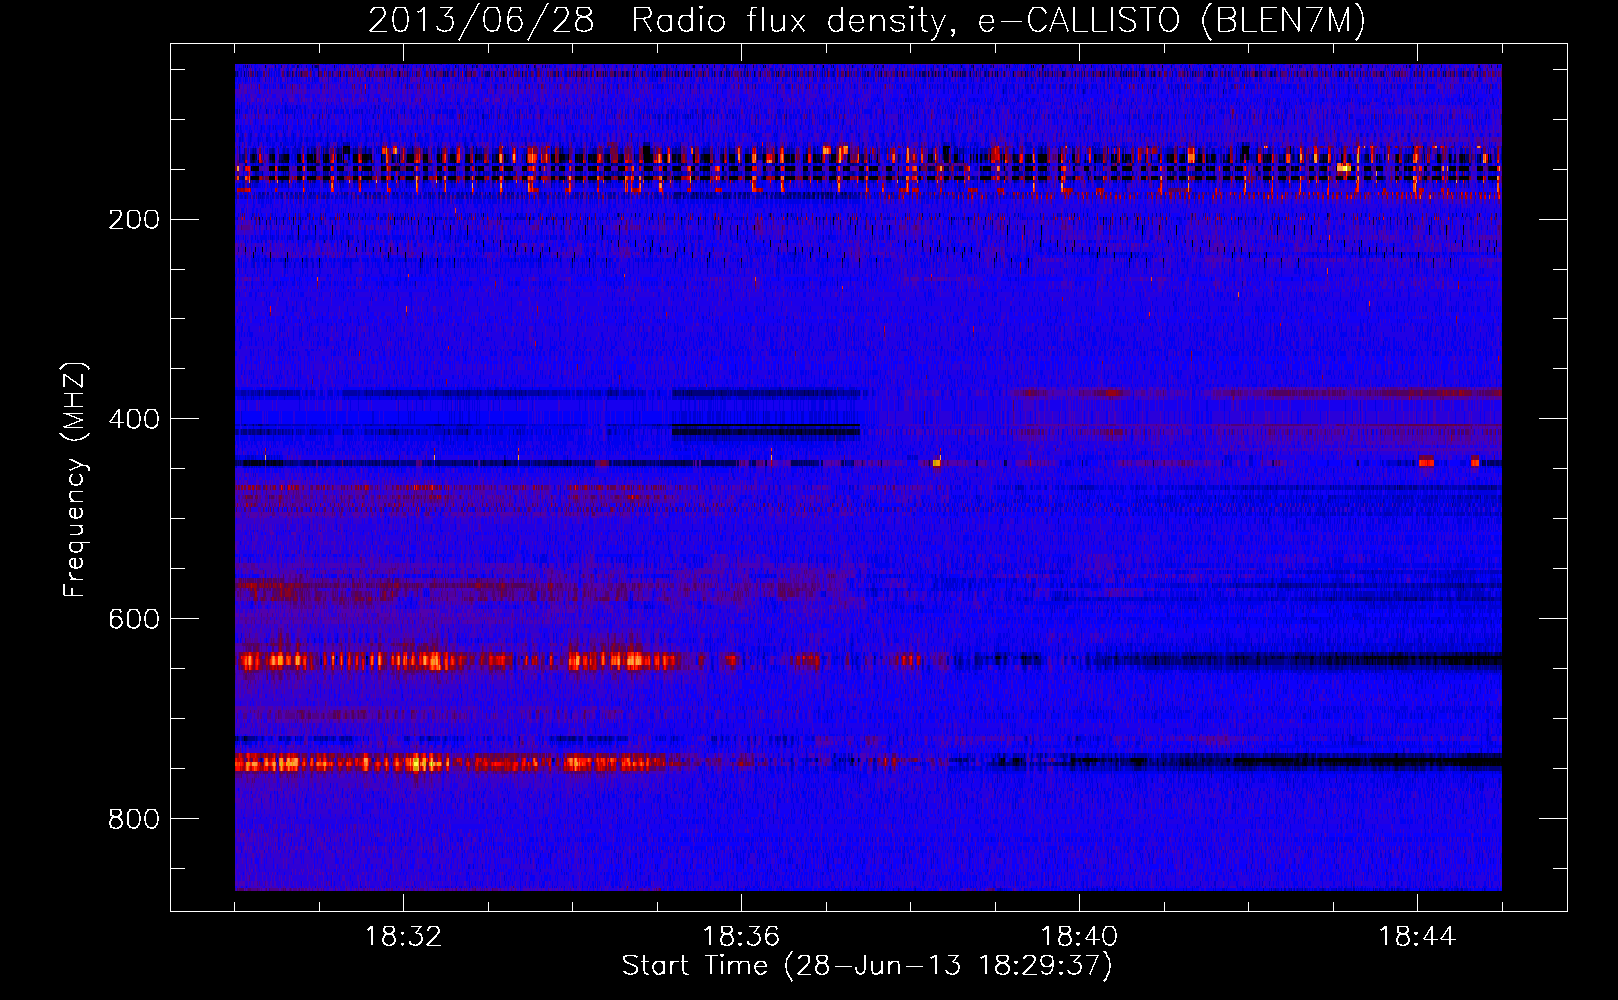Screen dimensions: 1618x1000
Task: Click the plot title 'Radio flux density, e-CALLISTO (BLEN7M)'
Action: tap(998, 21)
